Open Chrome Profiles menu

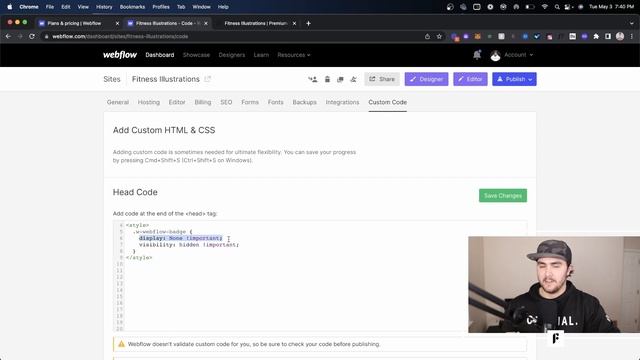point(161,7)
